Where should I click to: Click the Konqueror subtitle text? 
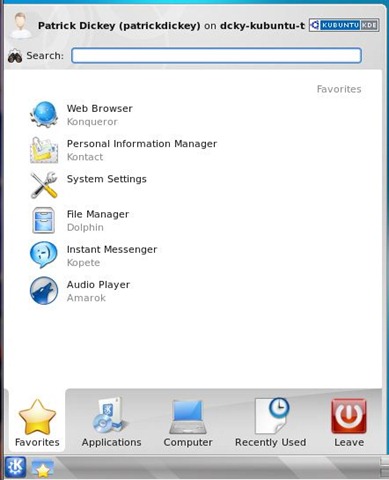tap(92, 122)
